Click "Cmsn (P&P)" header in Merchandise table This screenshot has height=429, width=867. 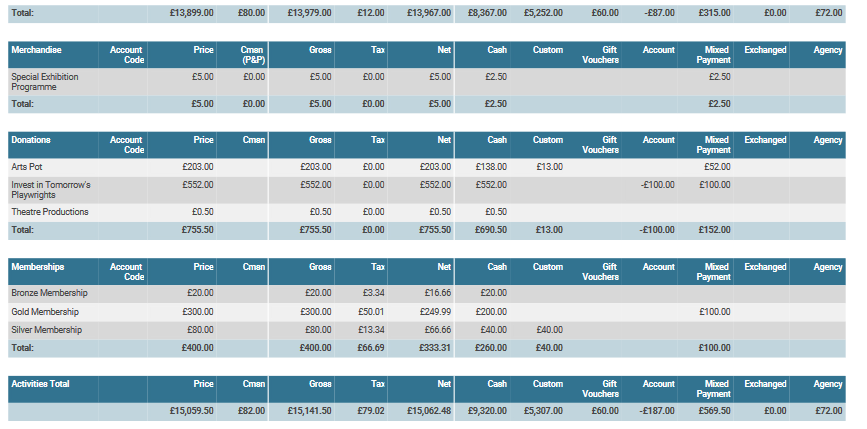tap(253, 55)
